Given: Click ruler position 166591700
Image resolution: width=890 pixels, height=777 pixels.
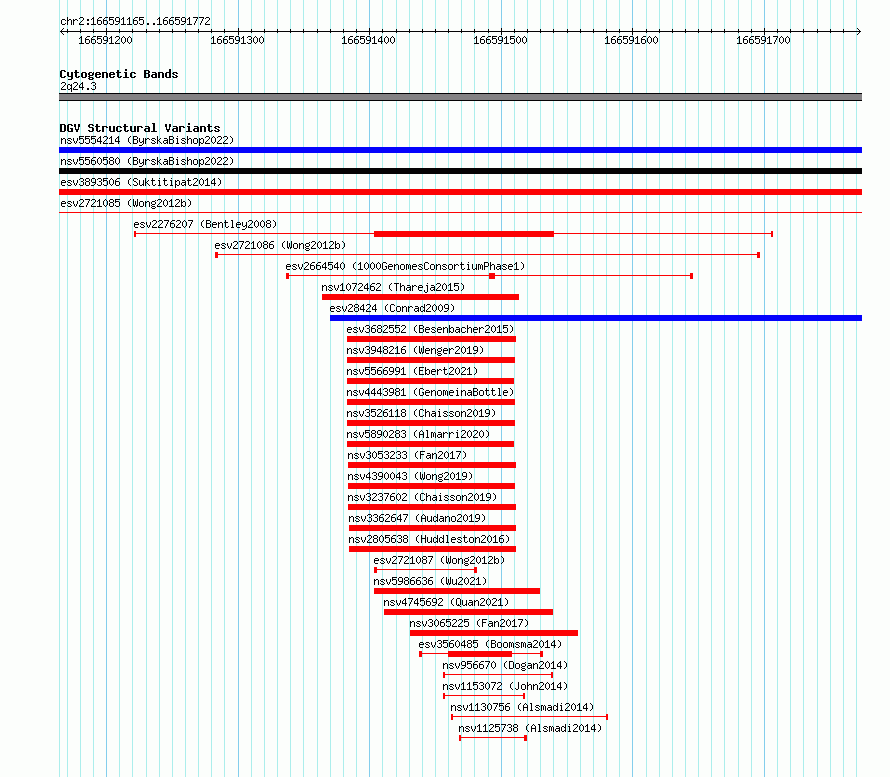Looking at the screenshot, I should coord(763,40).
